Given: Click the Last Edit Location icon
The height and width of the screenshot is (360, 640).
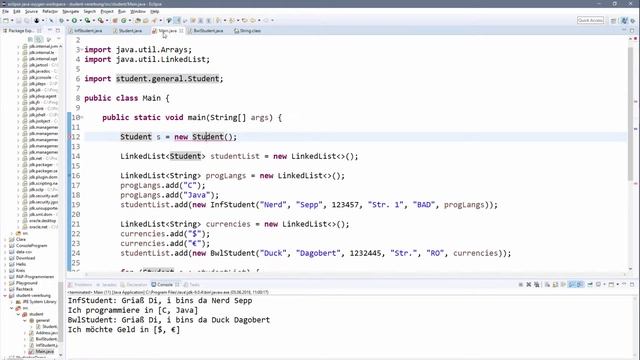Looking at the screenshot, I should coord(244,20).
